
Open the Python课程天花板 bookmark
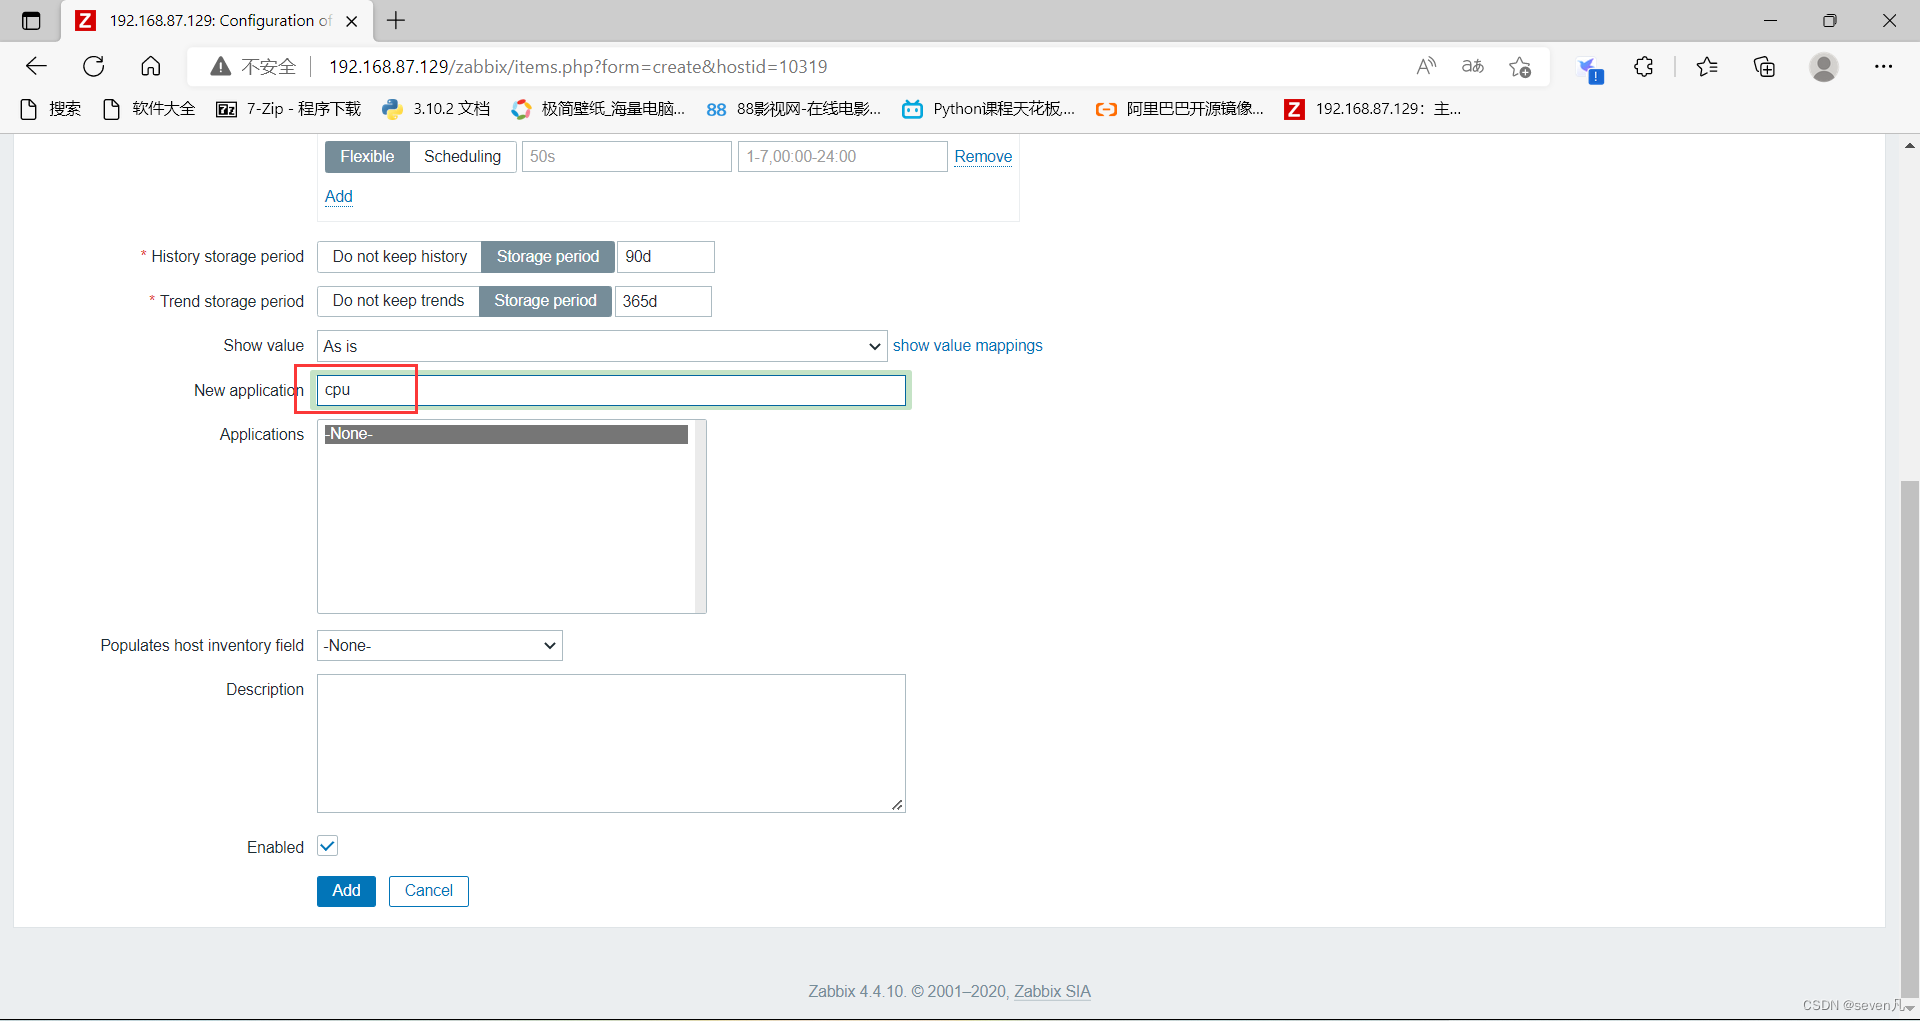988,109
